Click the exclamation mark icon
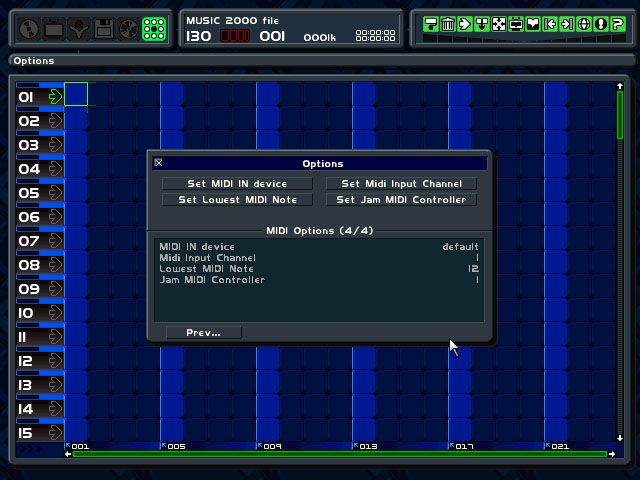The image size is (640, 480). point(601,23)
